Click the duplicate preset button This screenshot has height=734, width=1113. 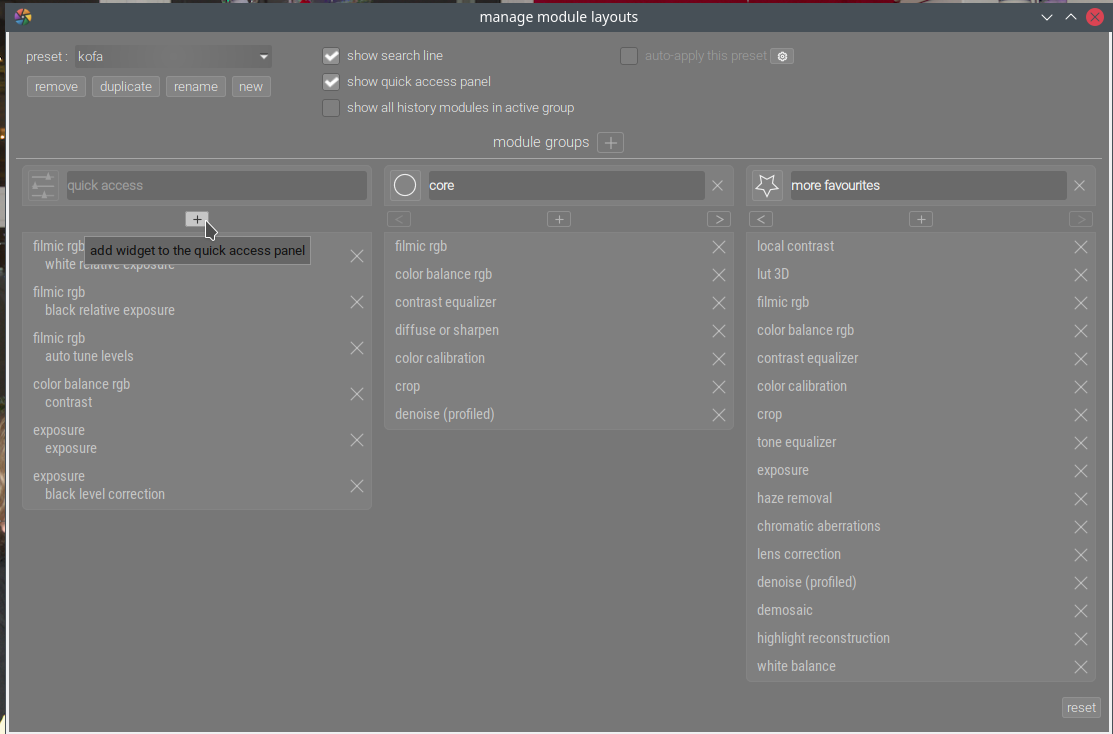click(126, 87)
